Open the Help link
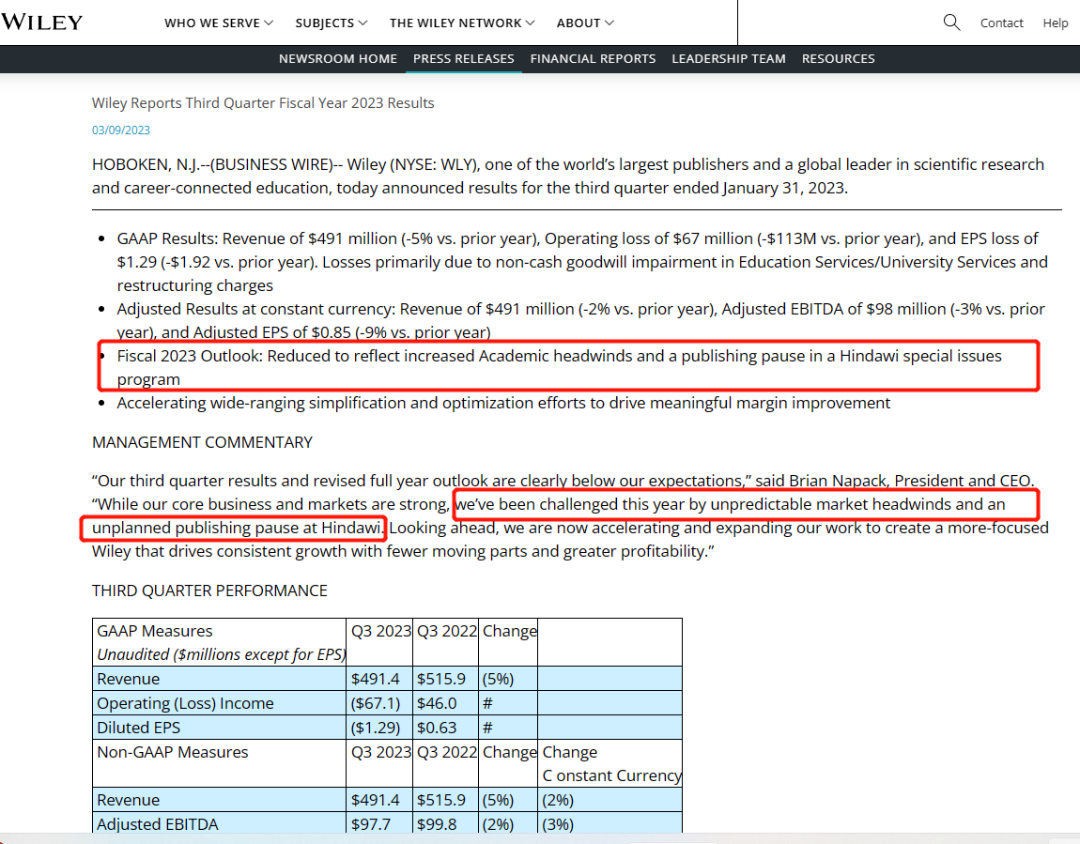Viewport: 1080px width, 844px height. 1055,23
